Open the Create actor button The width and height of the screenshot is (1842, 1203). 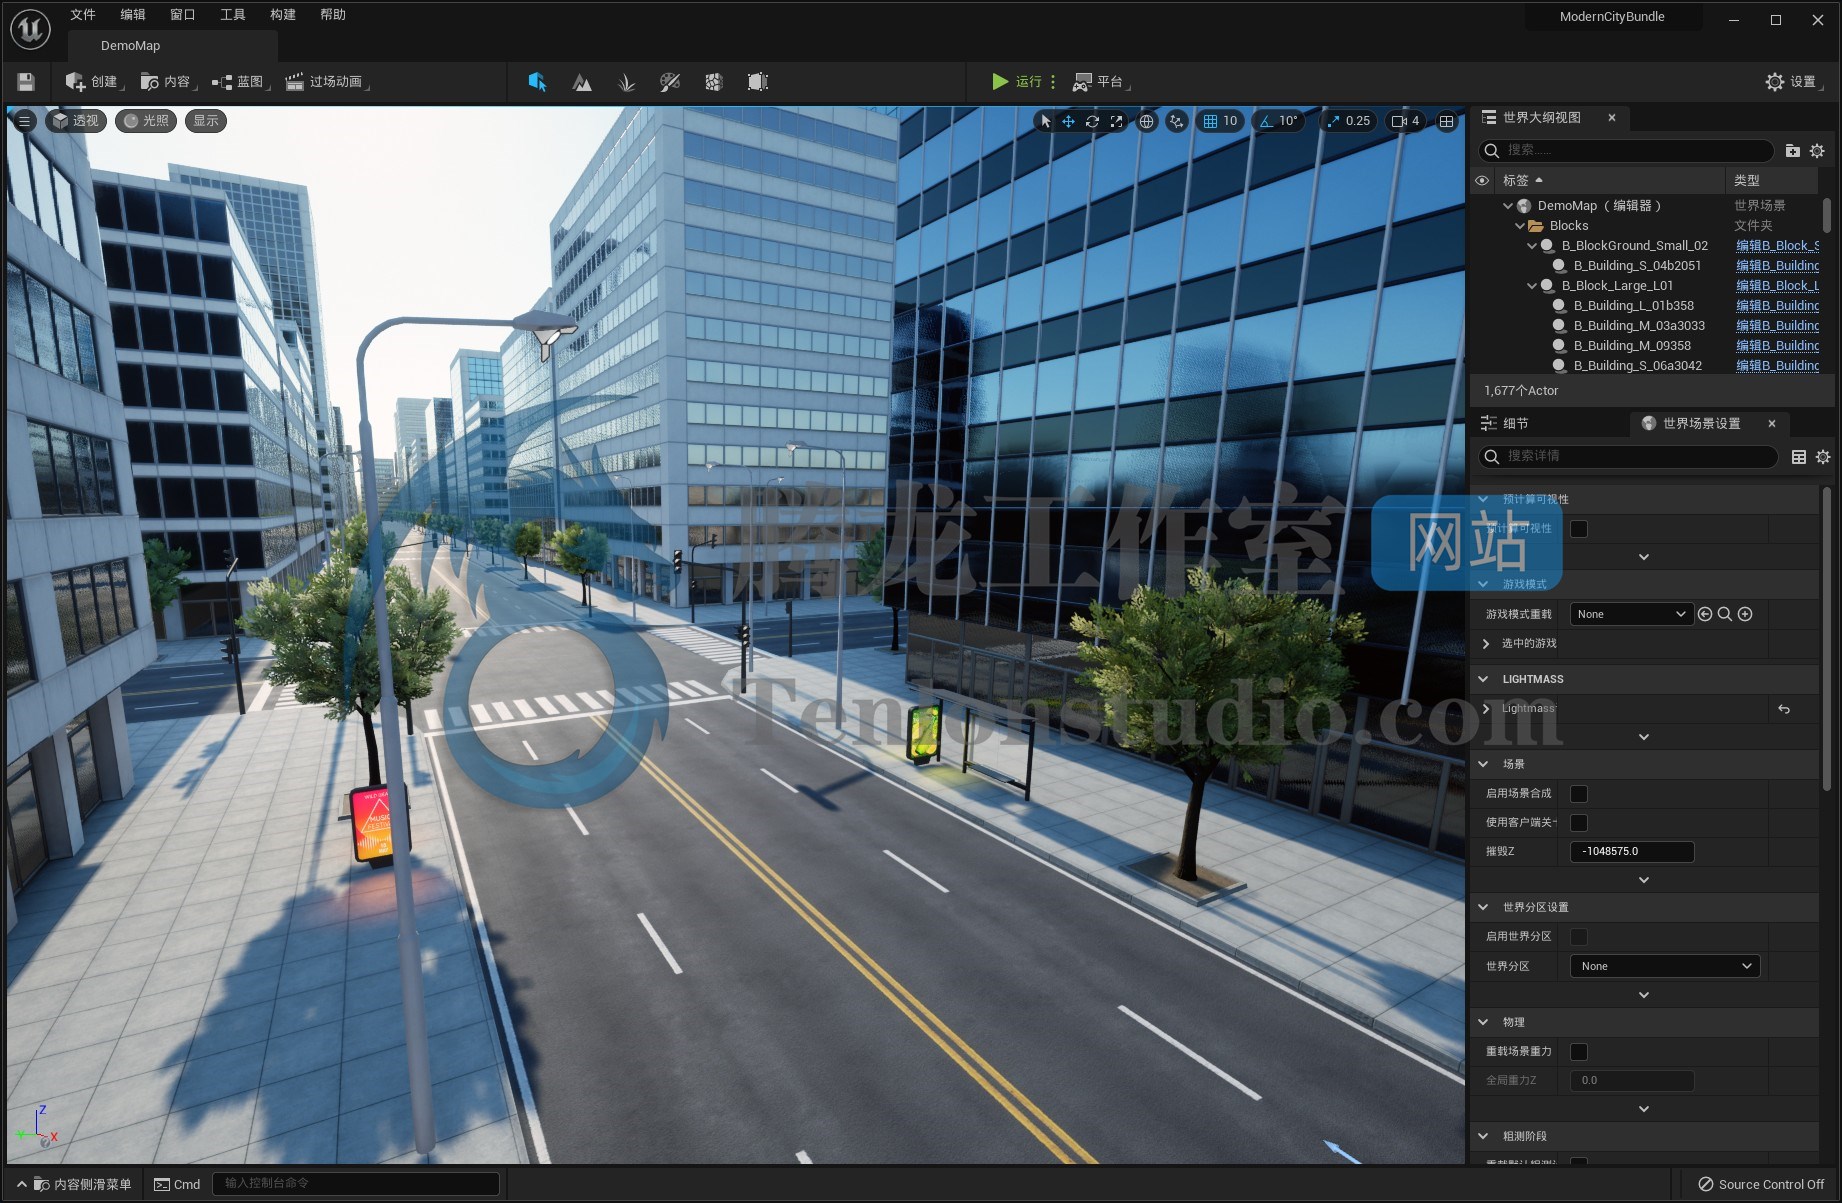point(94,82)
